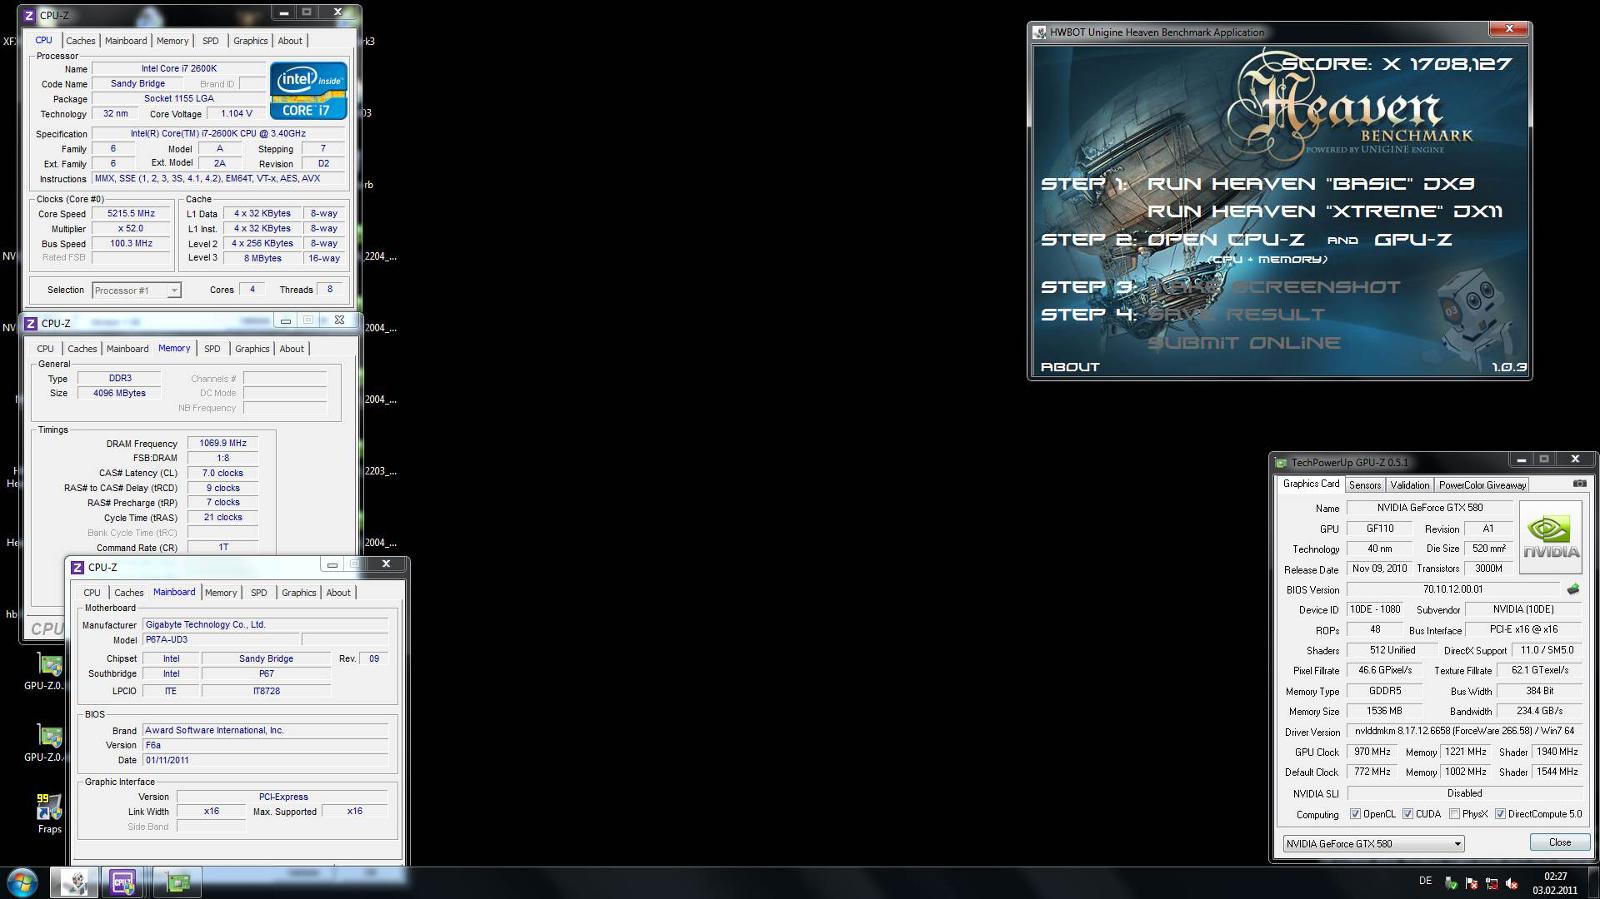Click the title icon of CPU-Z Mainboard window
Image resolution: width=1600 pixels, height=899 pixels.
tap(77, 567)
